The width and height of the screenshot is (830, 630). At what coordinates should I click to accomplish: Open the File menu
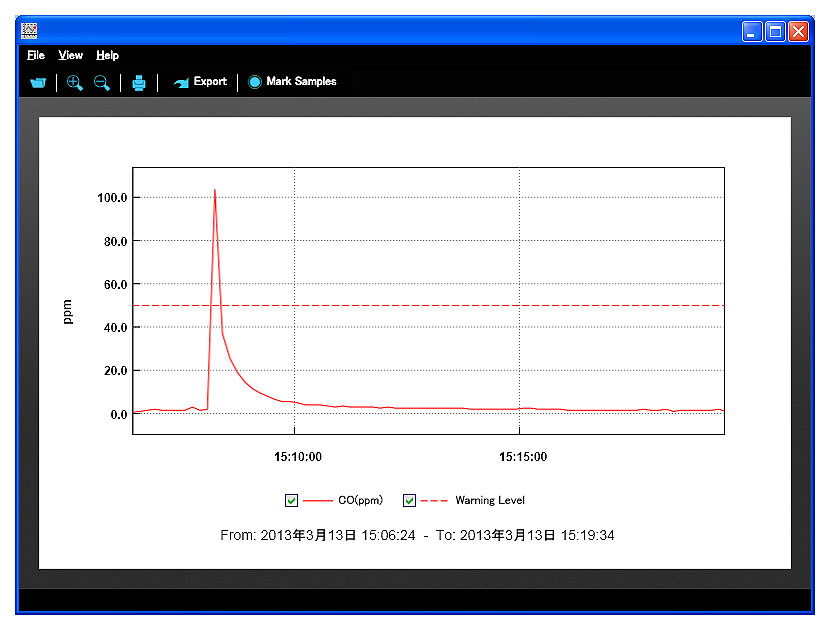pos(36,56)
